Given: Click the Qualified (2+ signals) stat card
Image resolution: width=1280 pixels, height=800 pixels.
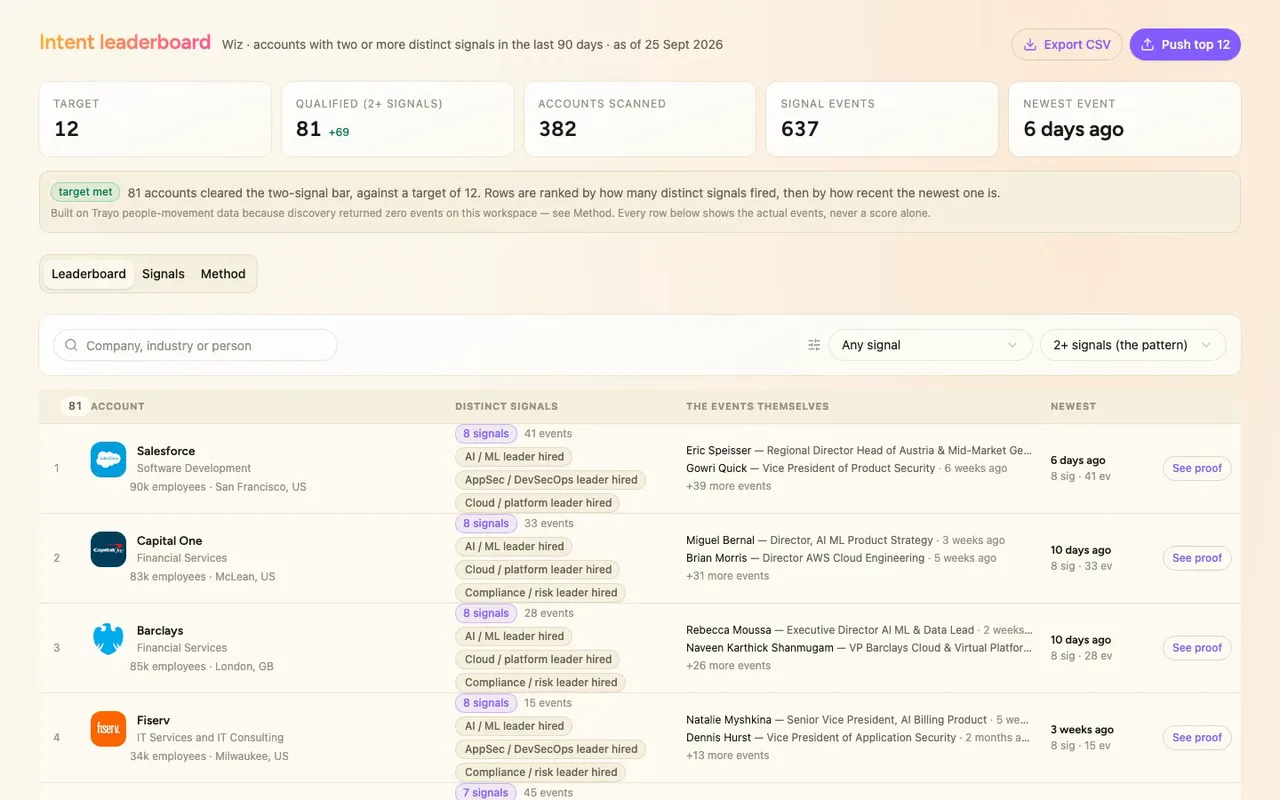Looking at the screenshot, I should 397,119.
